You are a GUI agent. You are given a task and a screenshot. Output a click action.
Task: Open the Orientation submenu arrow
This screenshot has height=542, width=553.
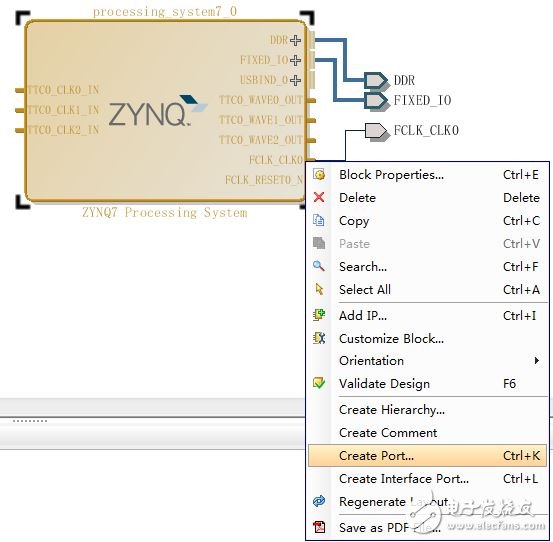click(536, 360)
